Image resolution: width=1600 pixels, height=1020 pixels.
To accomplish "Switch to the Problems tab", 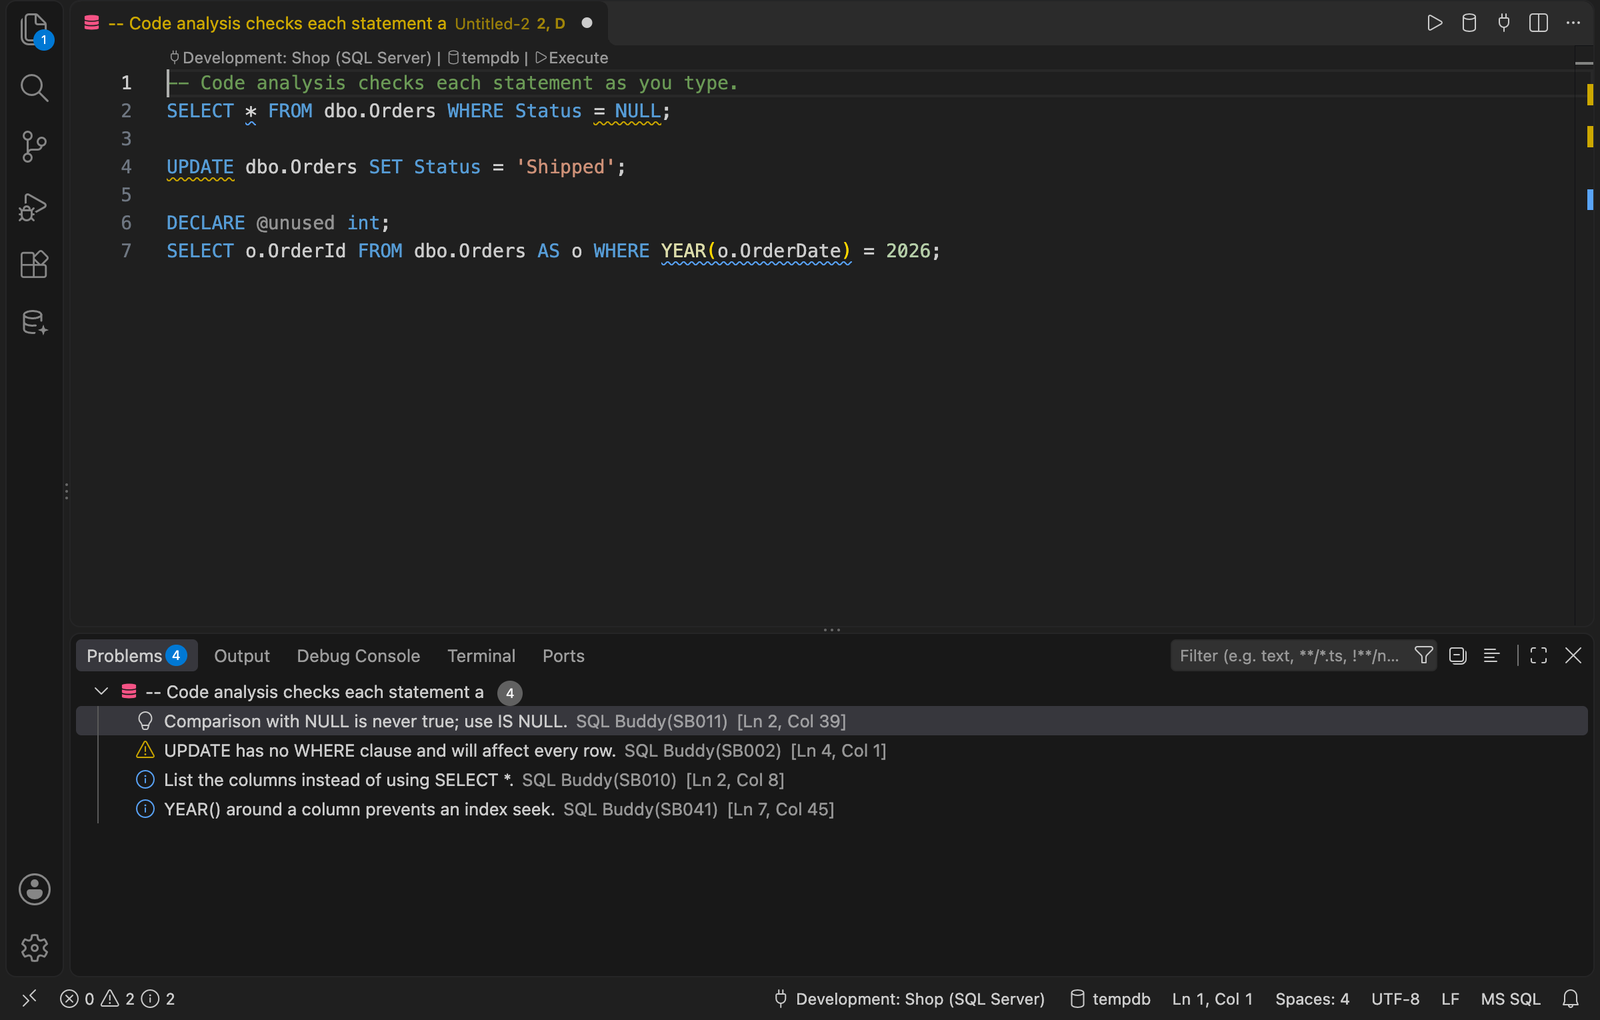I will (x=136, y=656).
